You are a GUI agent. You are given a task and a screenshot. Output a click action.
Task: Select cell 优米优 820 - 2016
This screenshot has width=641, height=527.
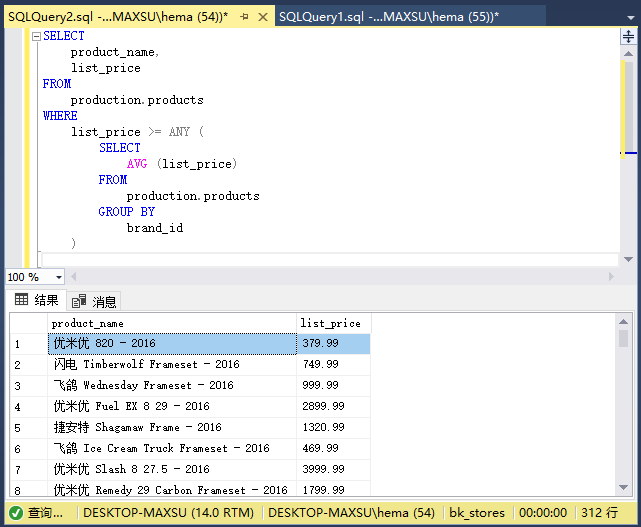point(172,344)
